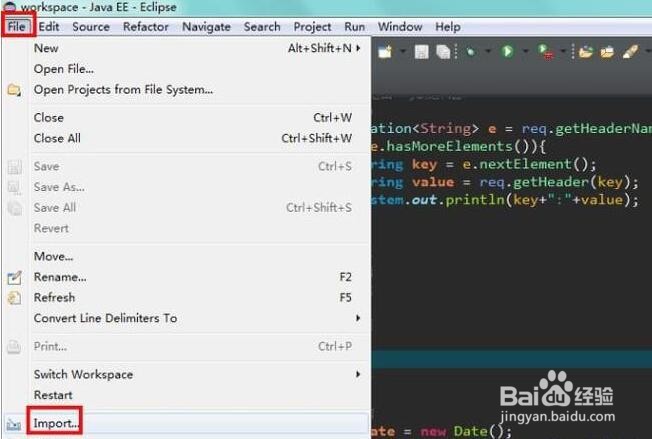Click e.nextElement() in the code editor
The width and height of the screenshot is (652, 439).
click(x=524, y=164)
